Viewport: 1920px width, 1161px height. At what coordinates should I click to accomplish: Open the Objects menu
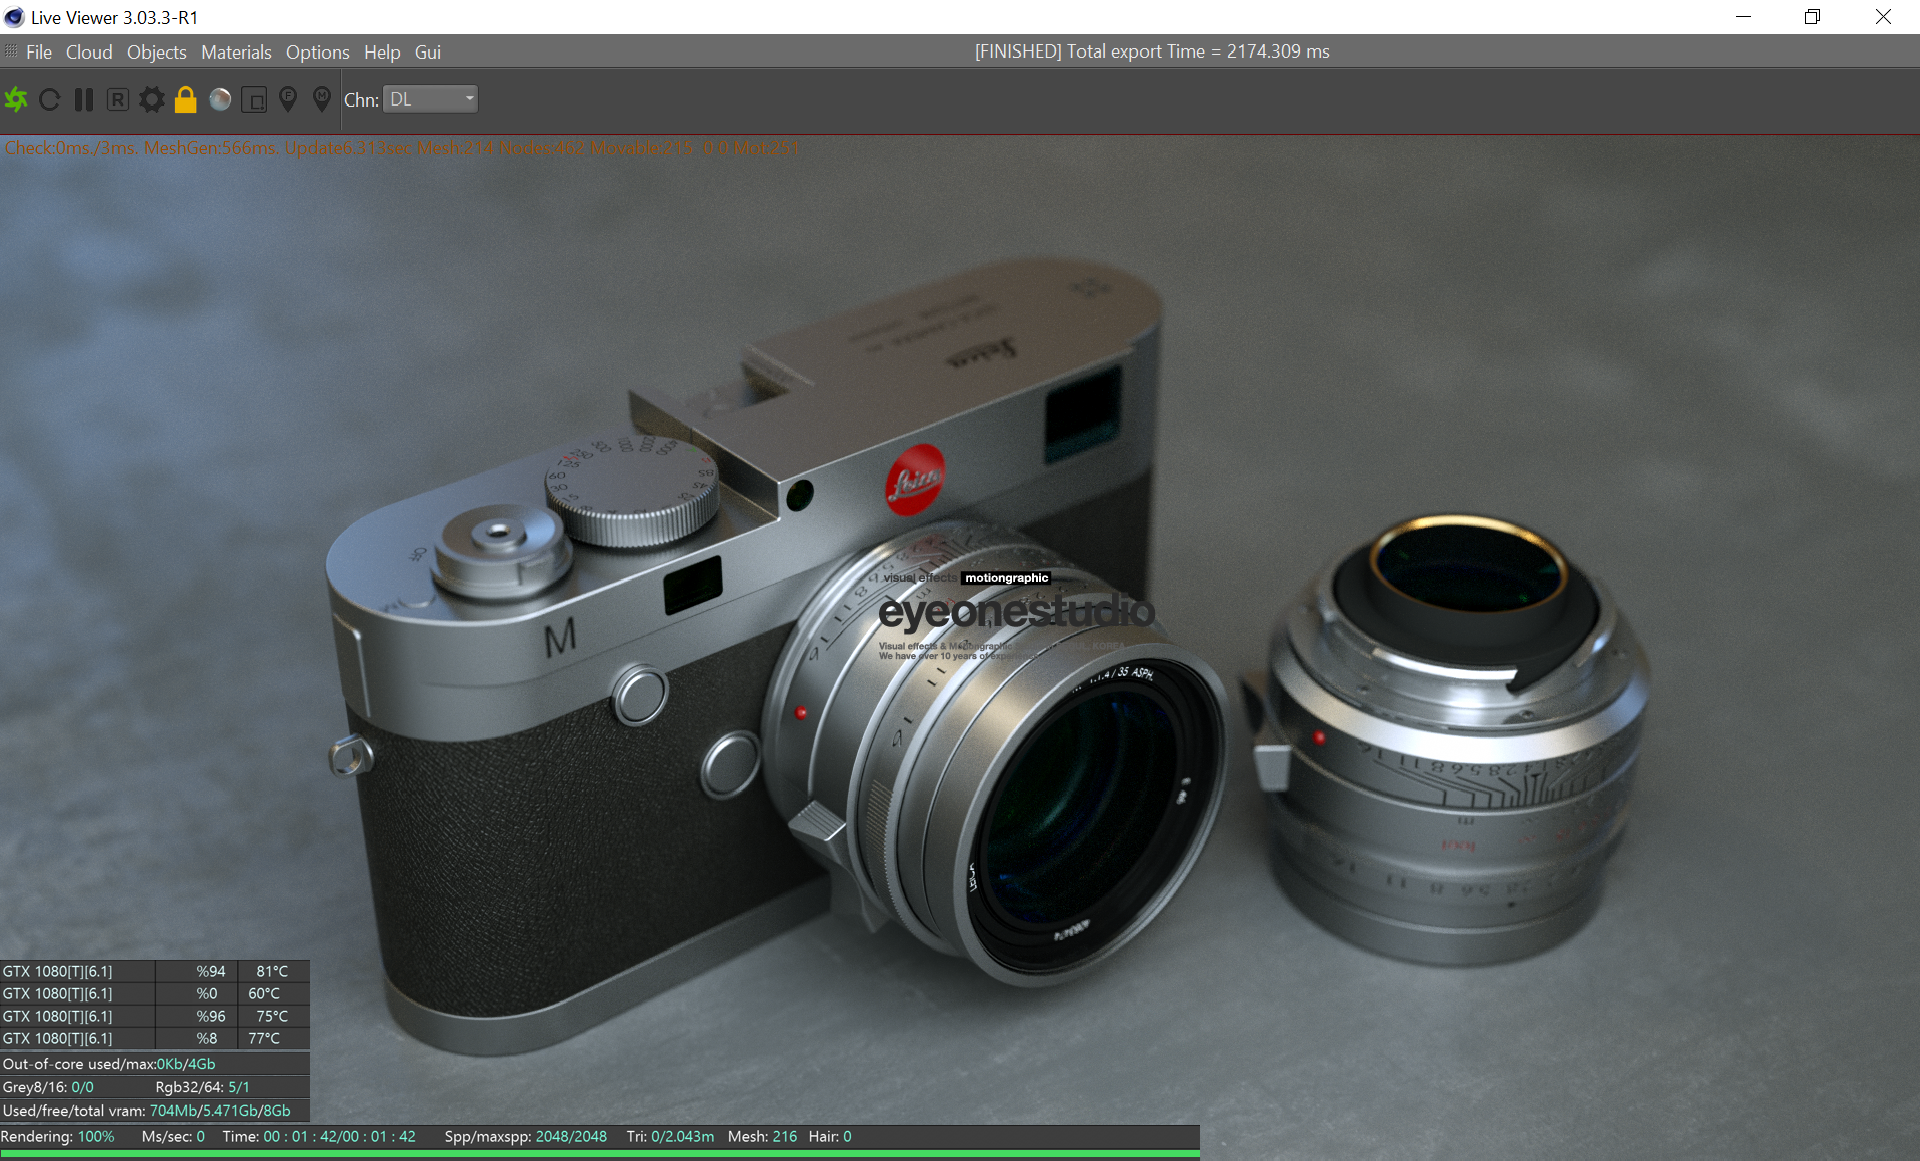pyautogui.click(x=156, y=52)
